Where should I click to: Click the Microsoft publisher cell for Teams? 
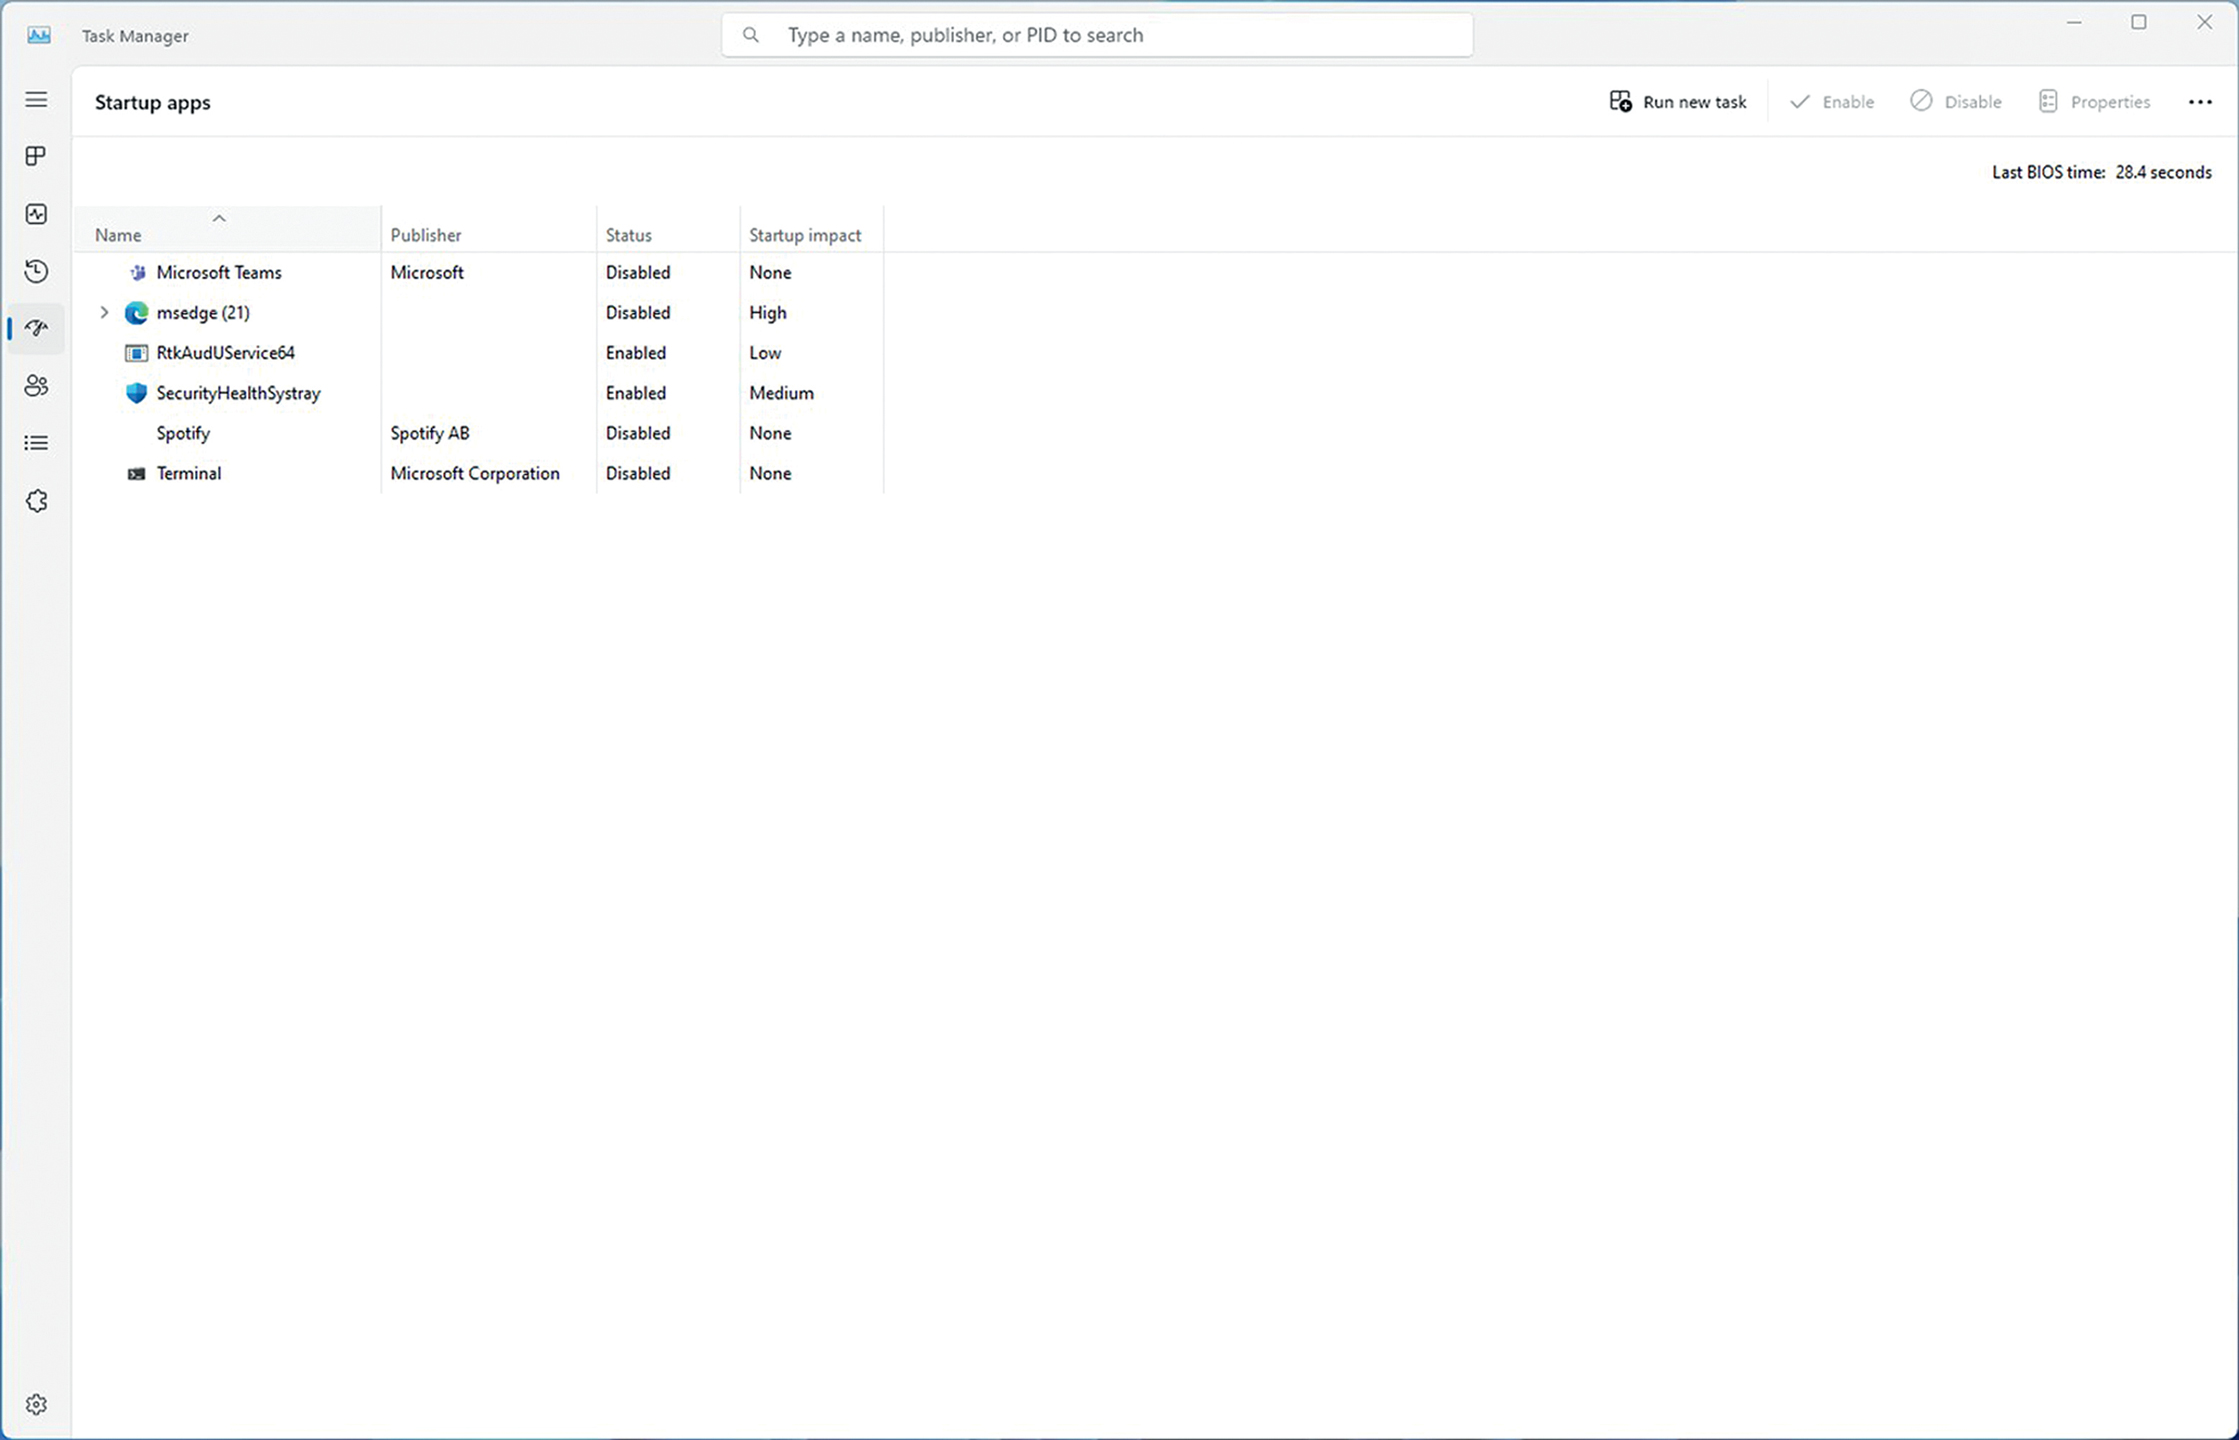point(427,272)
